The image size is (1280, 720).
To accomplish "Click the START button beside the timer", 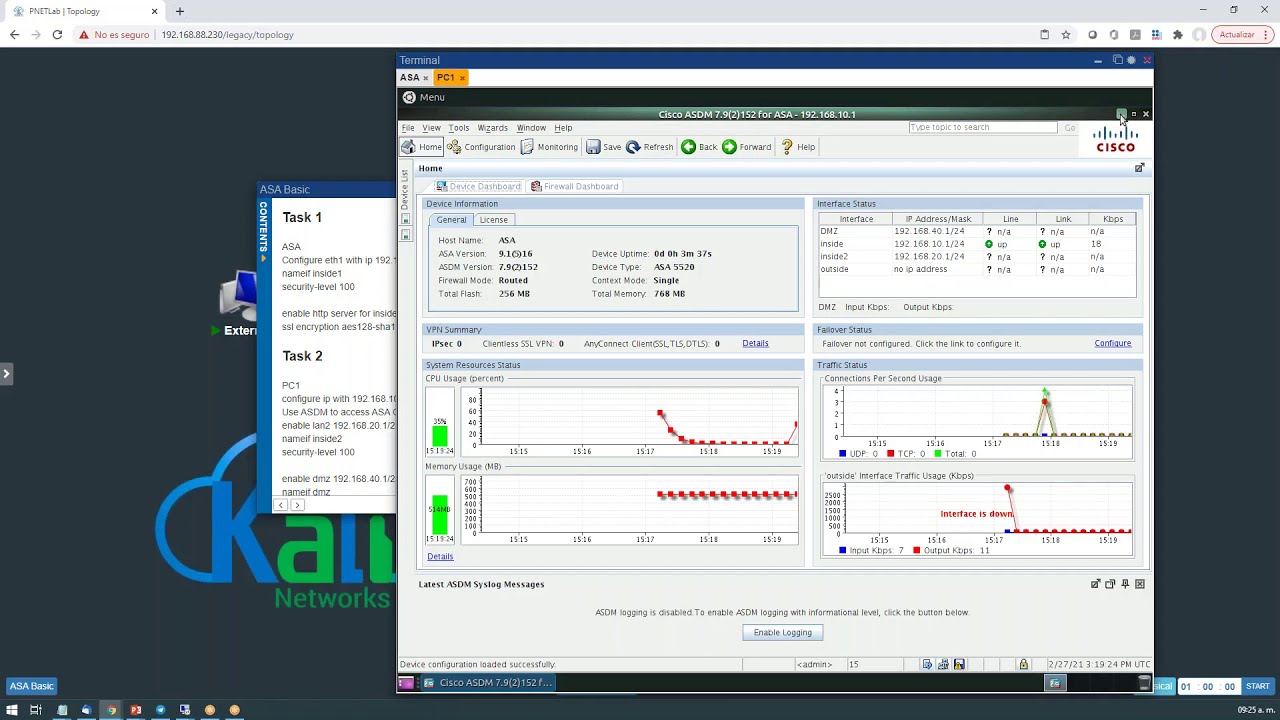I will 1257,686.
